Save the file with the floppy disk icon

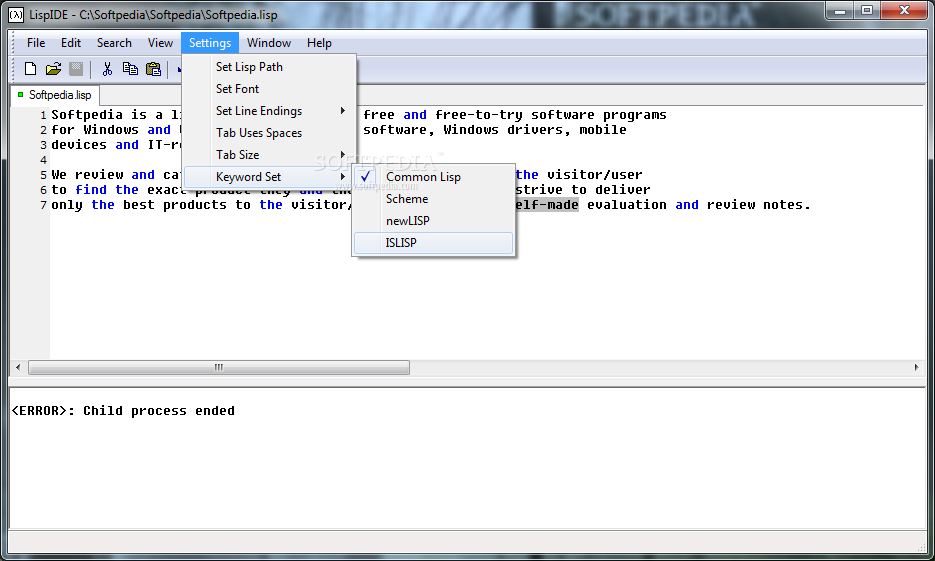coord(76,69)
